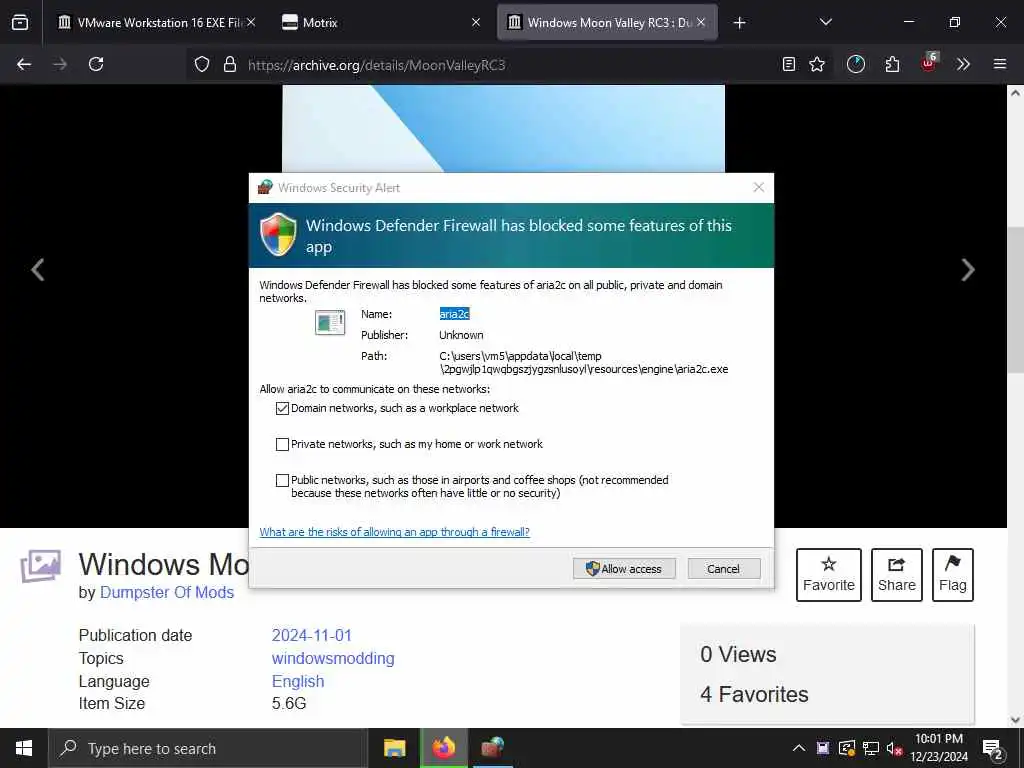
Task: Switch to the Motrix tab
Action: [x=379, y=22]
